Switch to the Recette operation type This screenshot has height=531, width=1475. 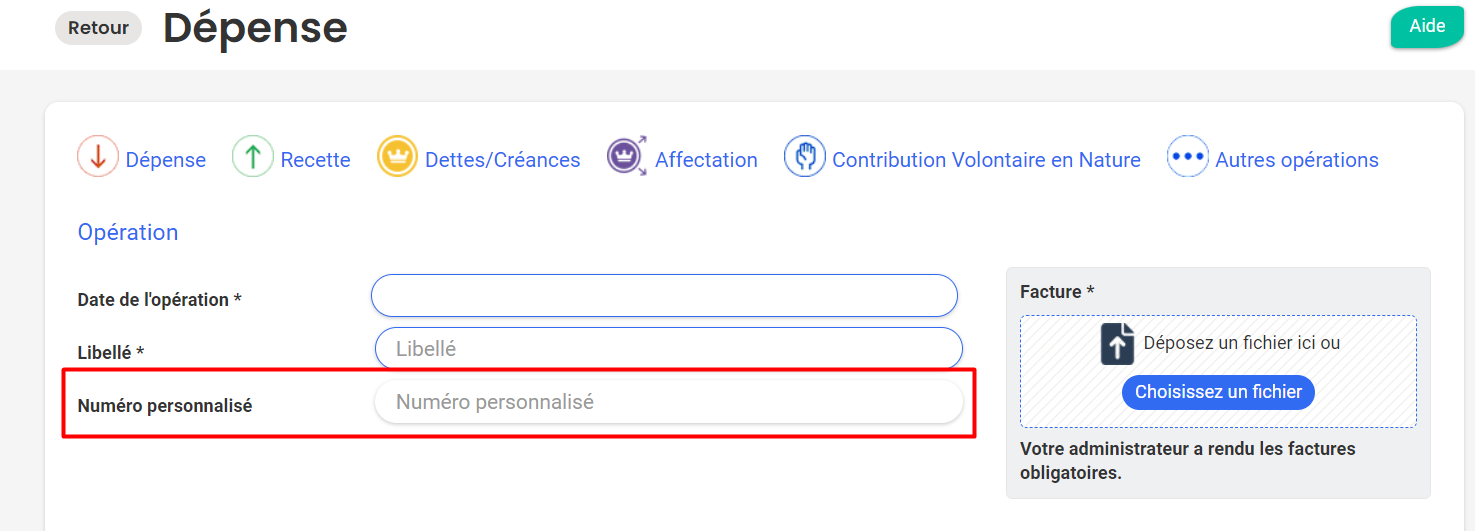tap(315, 160)
